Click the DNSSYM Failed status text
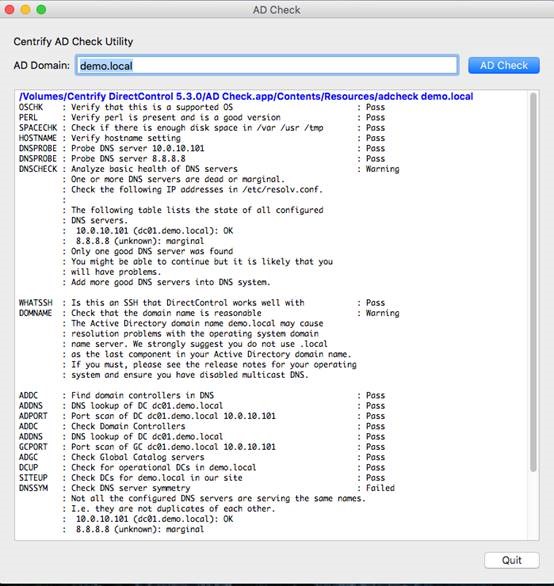This screenshot has height=586, width=554. point(380,488)
